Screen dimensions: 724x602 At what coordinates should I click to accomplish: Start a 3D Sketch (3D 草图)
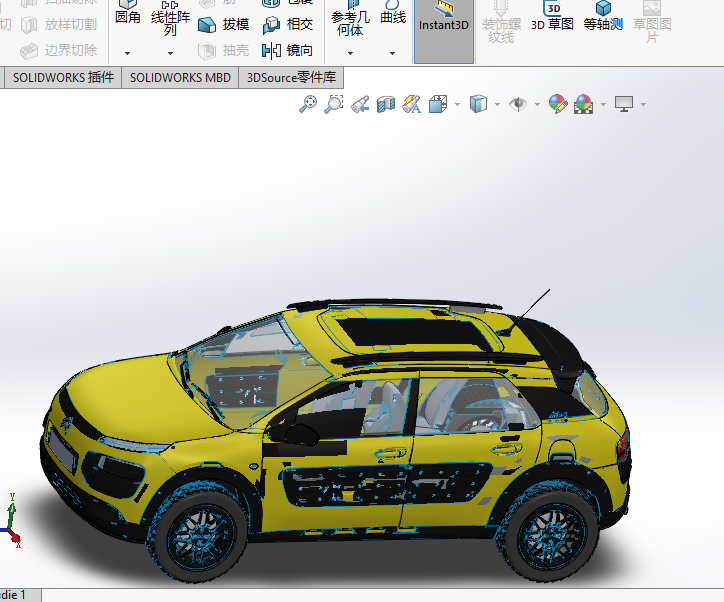552,16
